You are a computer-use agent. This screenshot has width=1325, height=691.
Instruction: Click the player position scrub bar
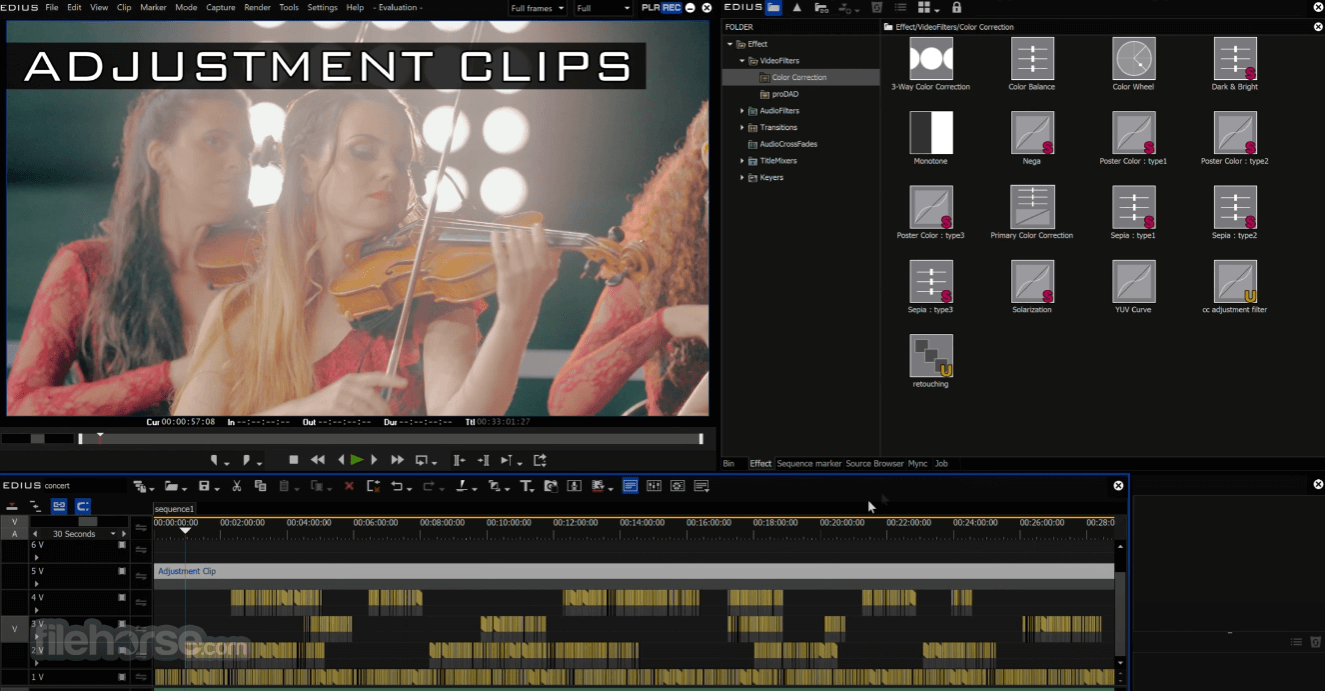[390, 438]
